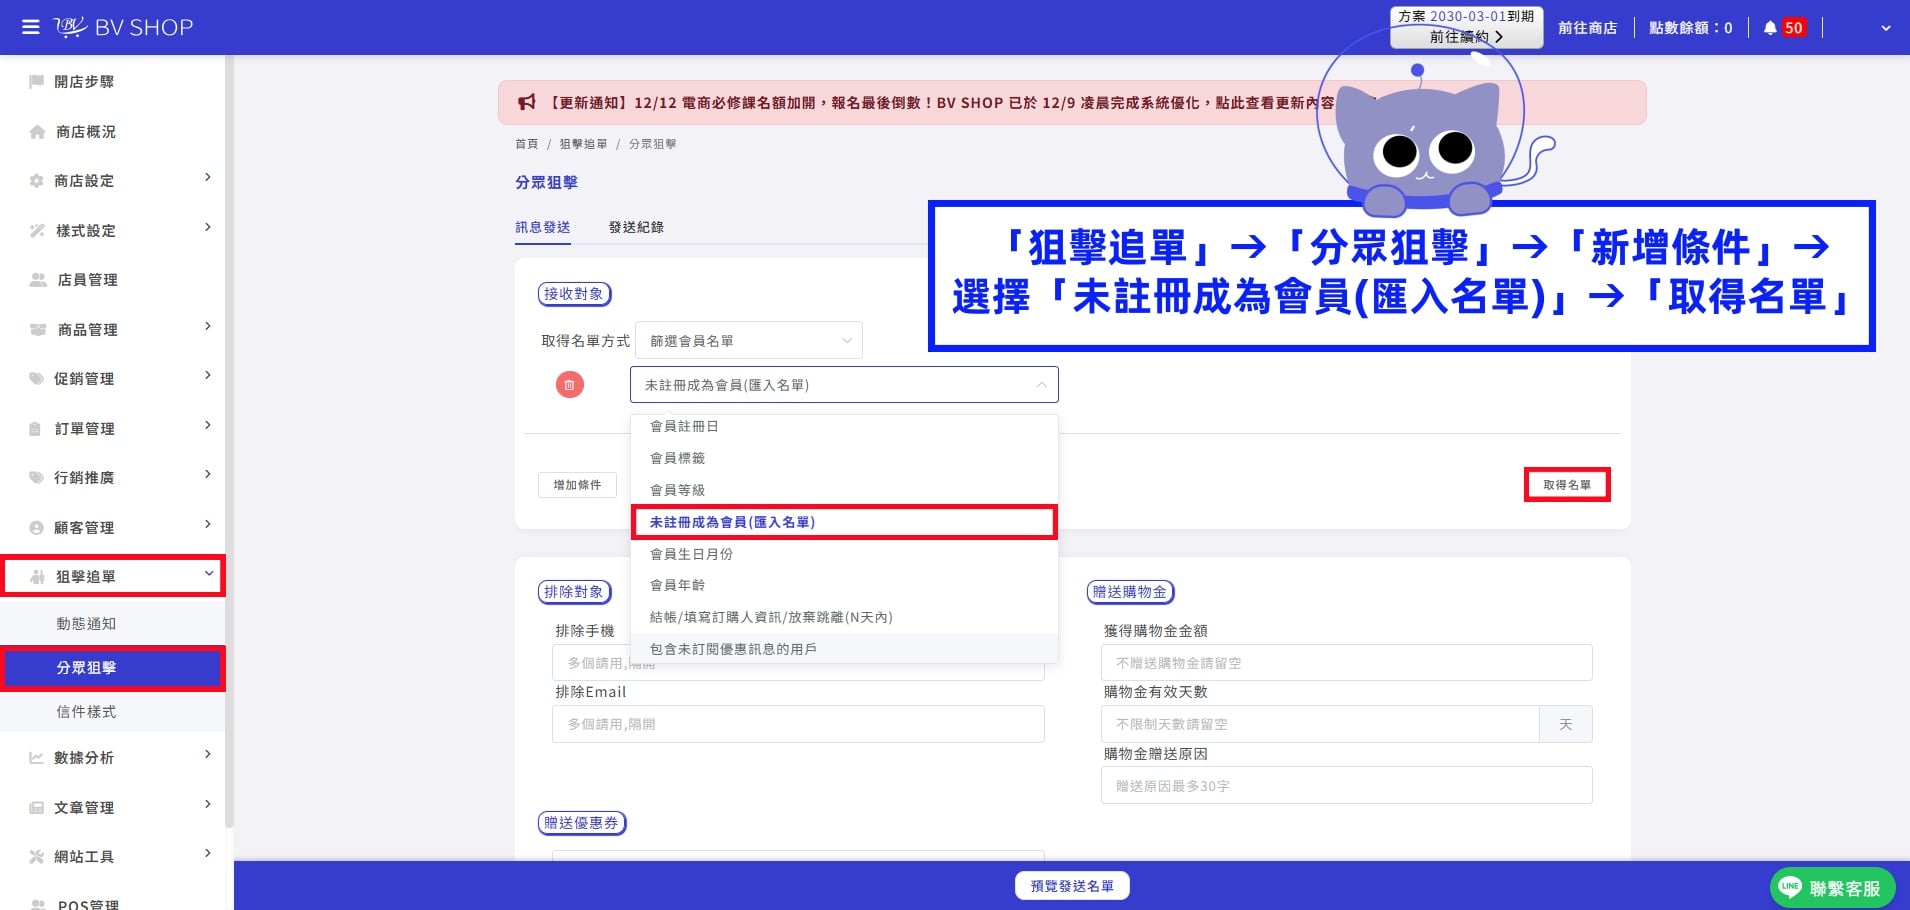1910x910 pixels.
Task: Select 會員註冊日 from the condition list
Action: [844, 426]
